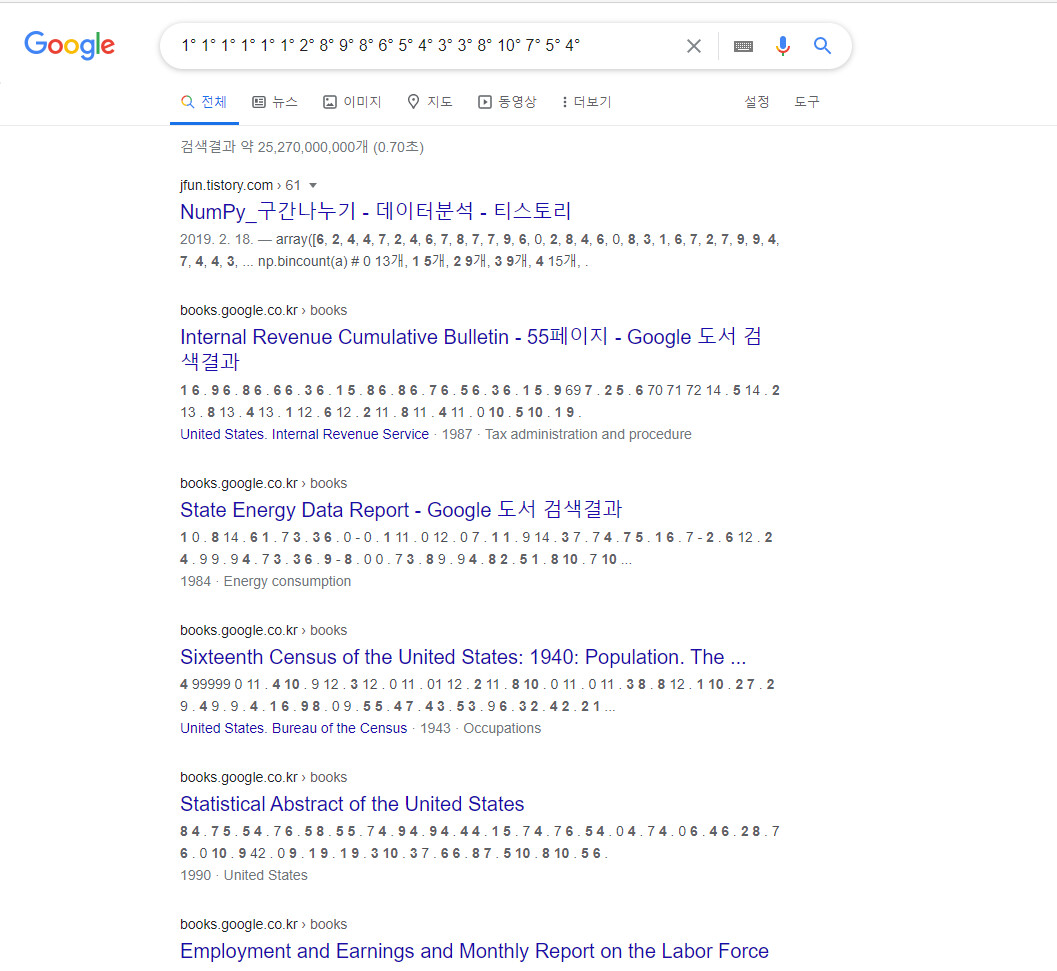Click the blue search magnifier icon
Image resolution: width=1057 pixels, height=971 pixels.
[822, 45]
